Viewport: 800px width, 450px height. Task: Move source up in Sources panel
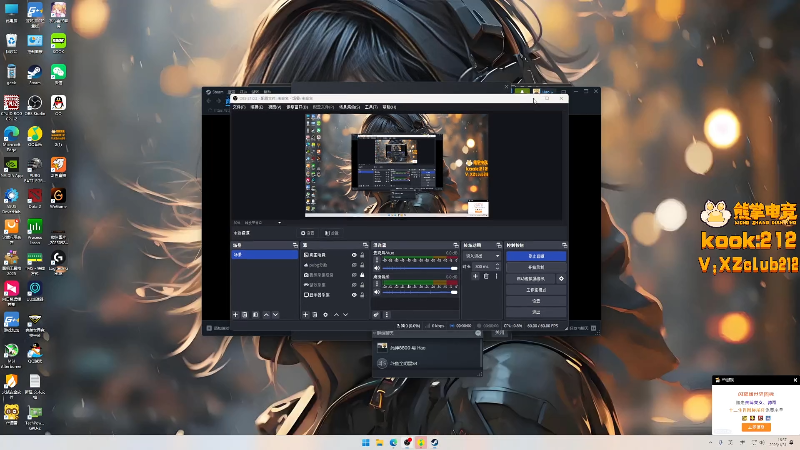(336, 315)
